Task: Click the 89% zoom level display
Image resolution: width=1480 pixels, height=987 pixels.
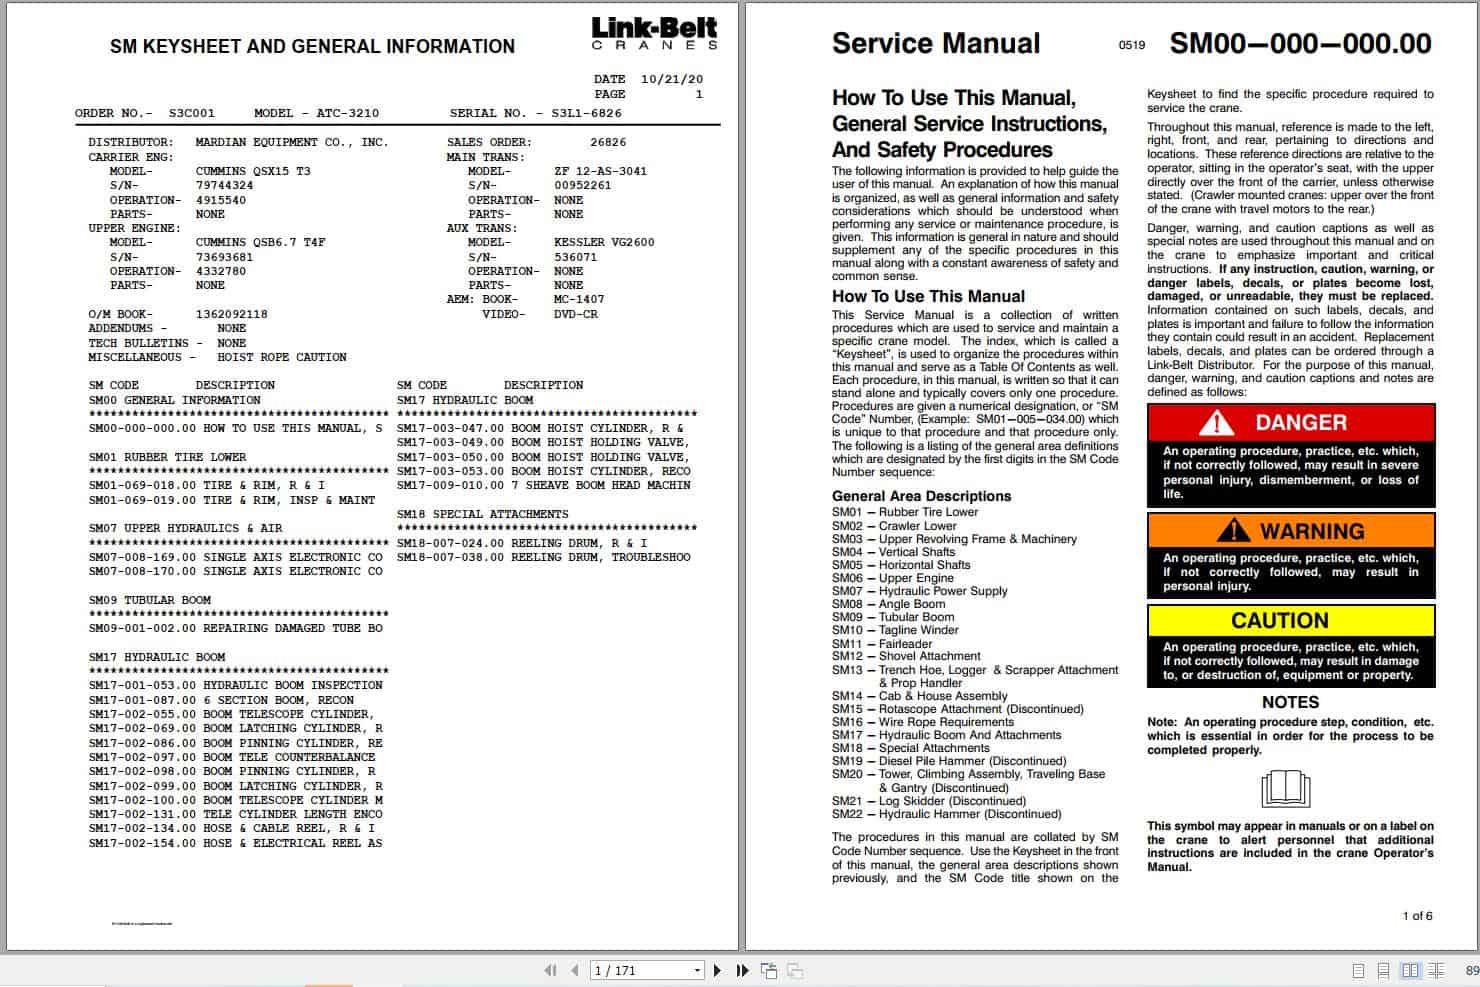Action: coord(1468,970)
